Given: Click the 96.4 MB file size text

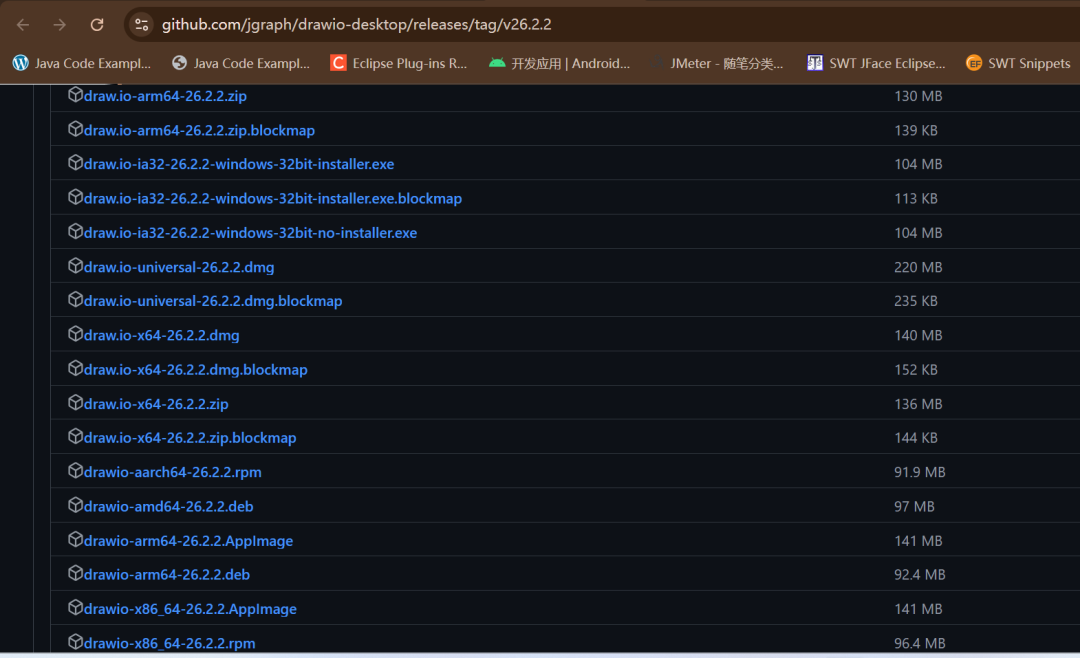Looking at the screenshot, I should pos(920,644).
